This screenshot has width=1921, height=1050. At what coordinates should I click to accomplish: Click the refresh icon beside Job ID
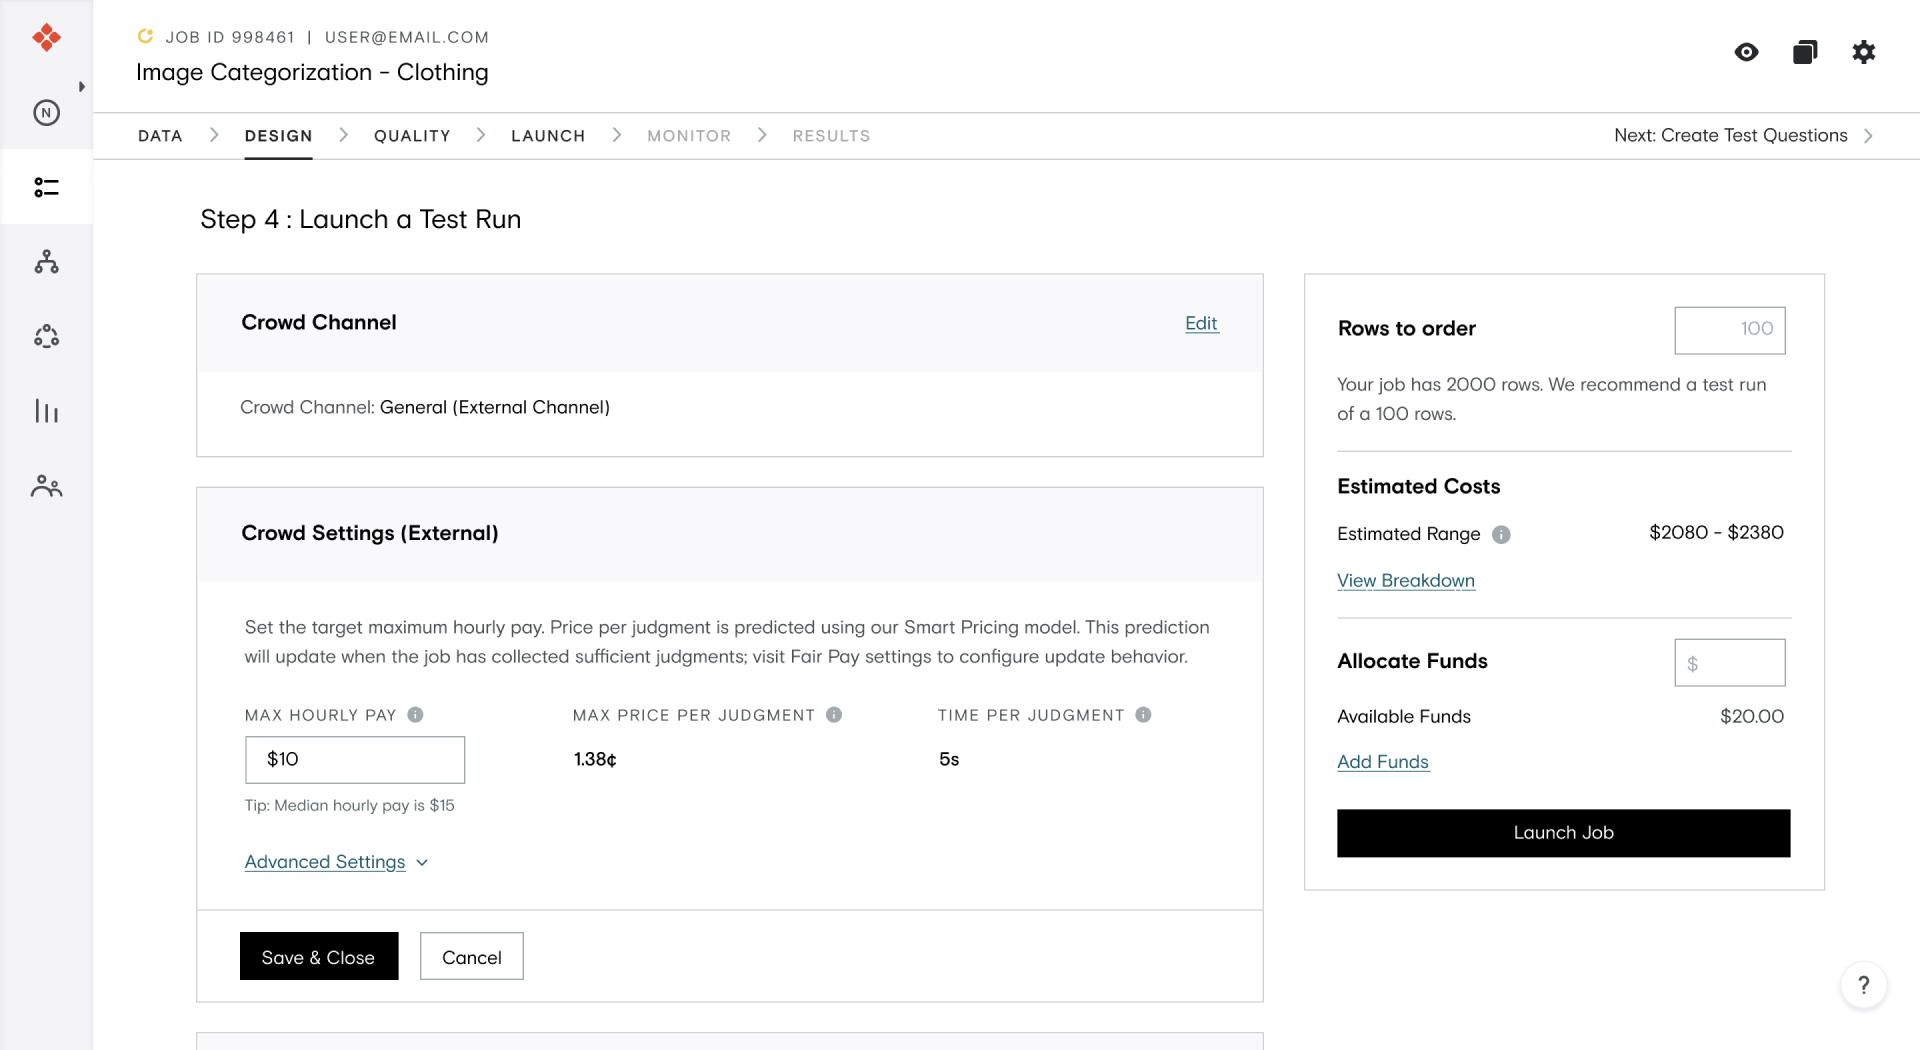click(x=145, y=36)
